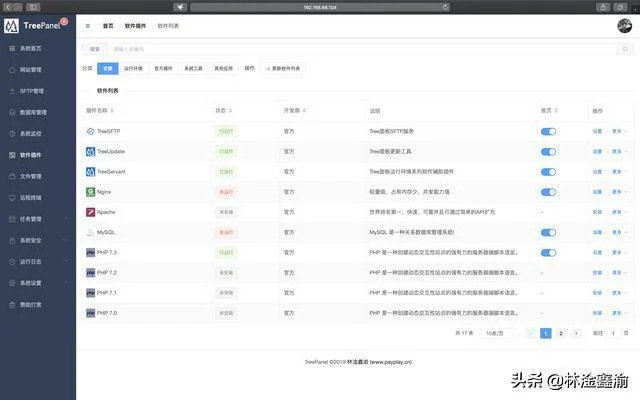The height and width of the screenshot is (400, 640).
Task: Open the 更多 dropdown for MySQL row
Action: (x=619, y=232)
